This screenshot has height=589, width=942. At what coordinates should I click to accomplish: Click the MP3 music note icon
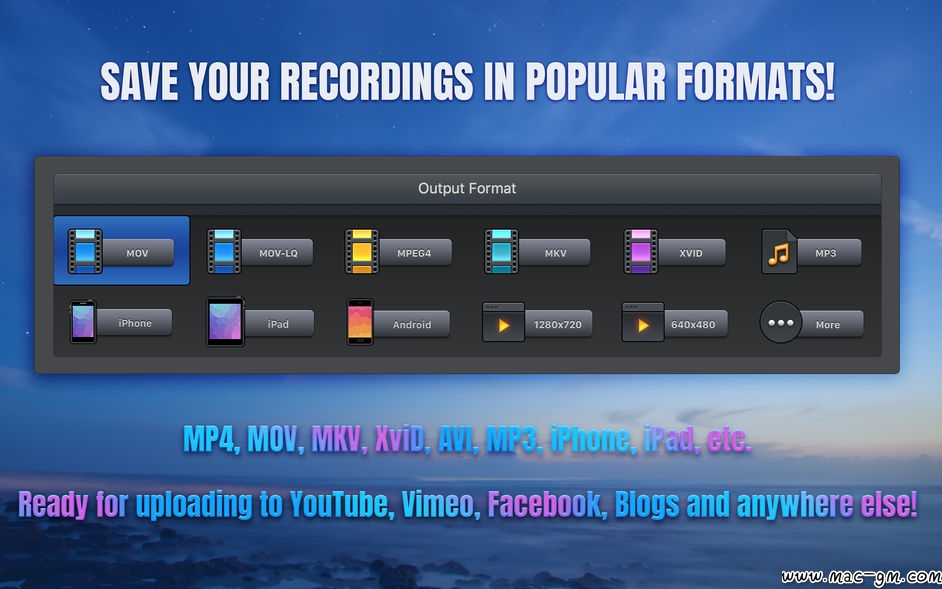[x=779, y=251]
